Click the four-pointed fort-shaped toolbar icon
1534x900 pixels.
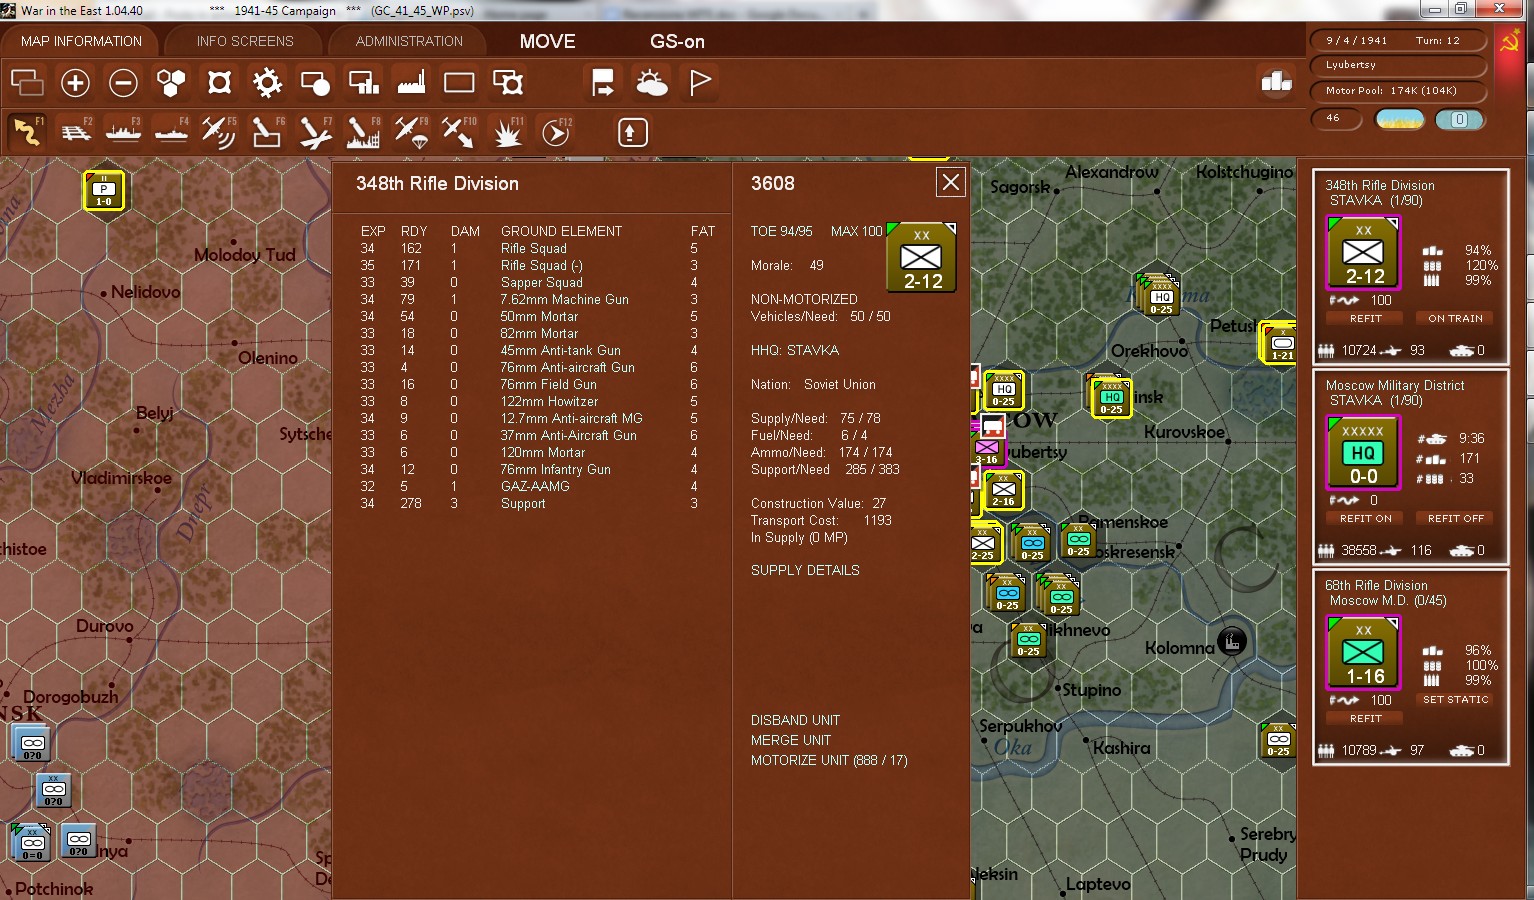[219, 82]
